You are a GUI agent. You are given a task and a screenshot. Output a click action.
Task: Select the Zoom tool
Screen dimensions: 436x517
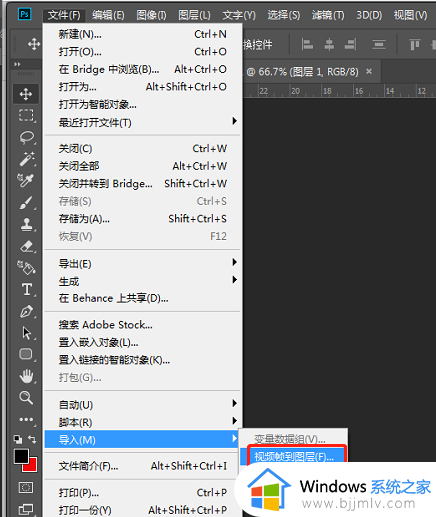[x=26, y=397]
